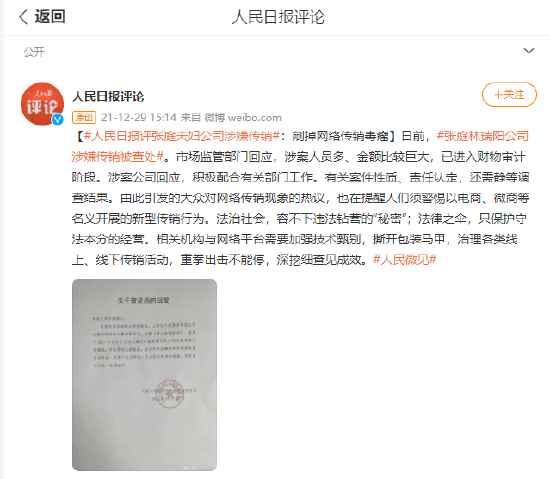Expand the chevron next to 公开
The width and height of the screenshot is (550, 479).
(529, 51)
